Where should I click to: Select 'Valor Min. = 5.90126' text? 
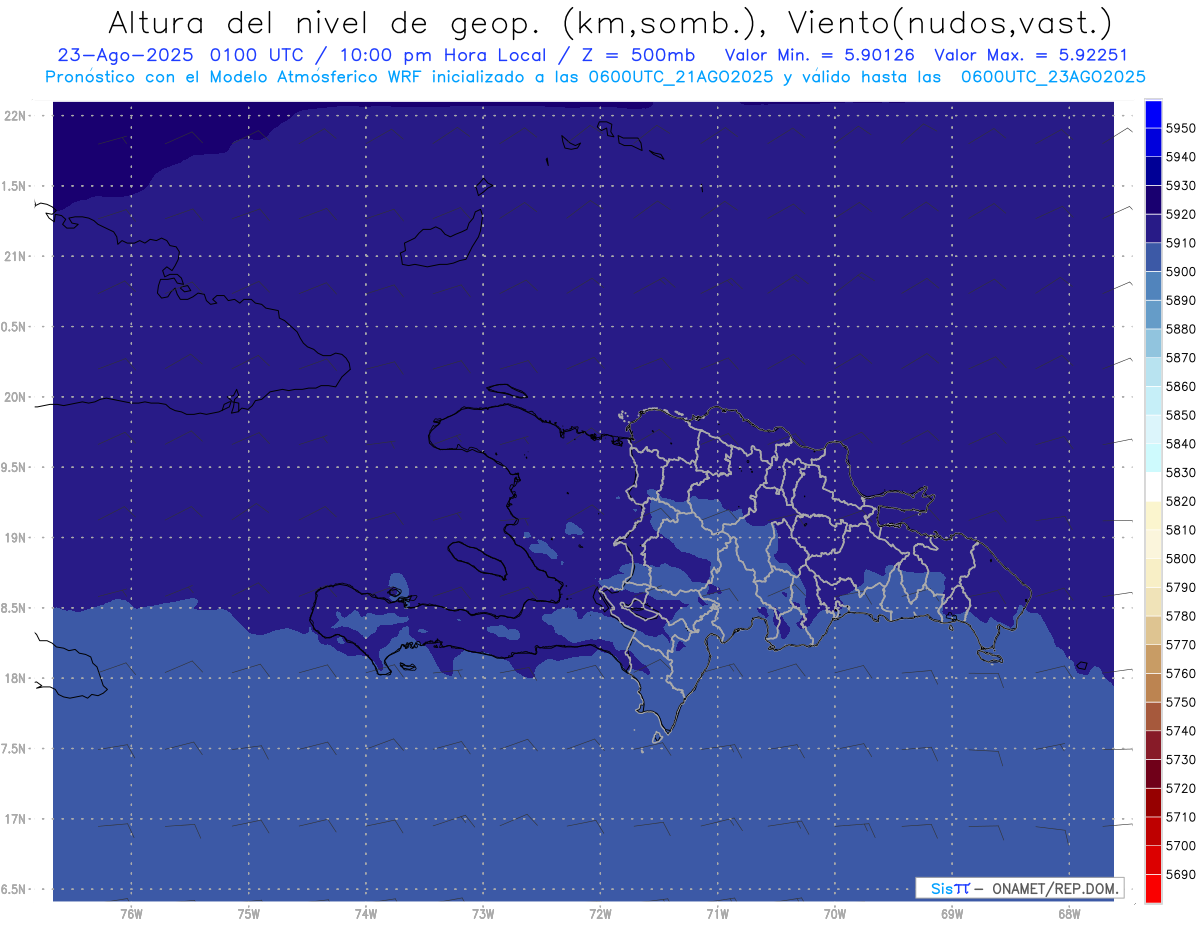820,56
